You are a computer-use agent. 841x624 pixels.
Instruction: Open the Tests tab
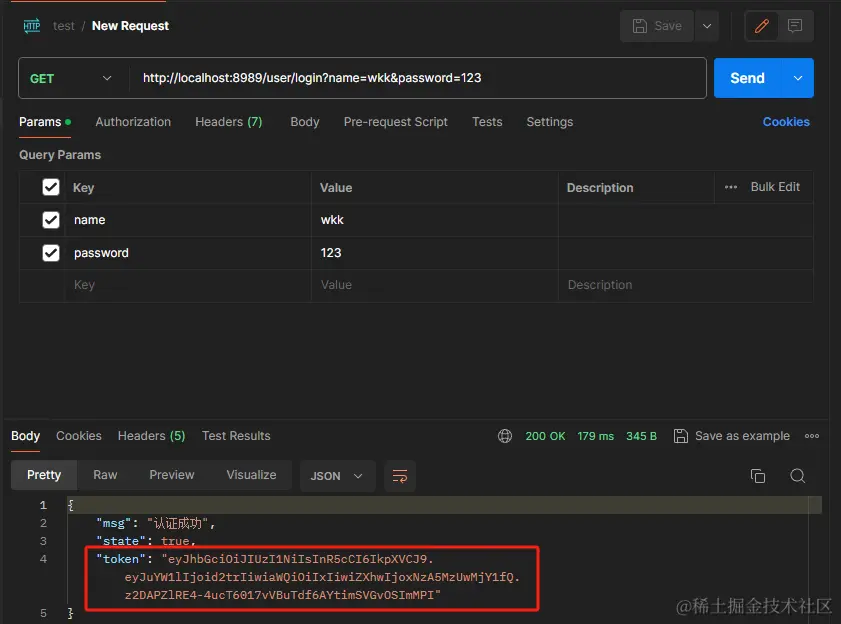pyautogui.click(x=487, y=122)
